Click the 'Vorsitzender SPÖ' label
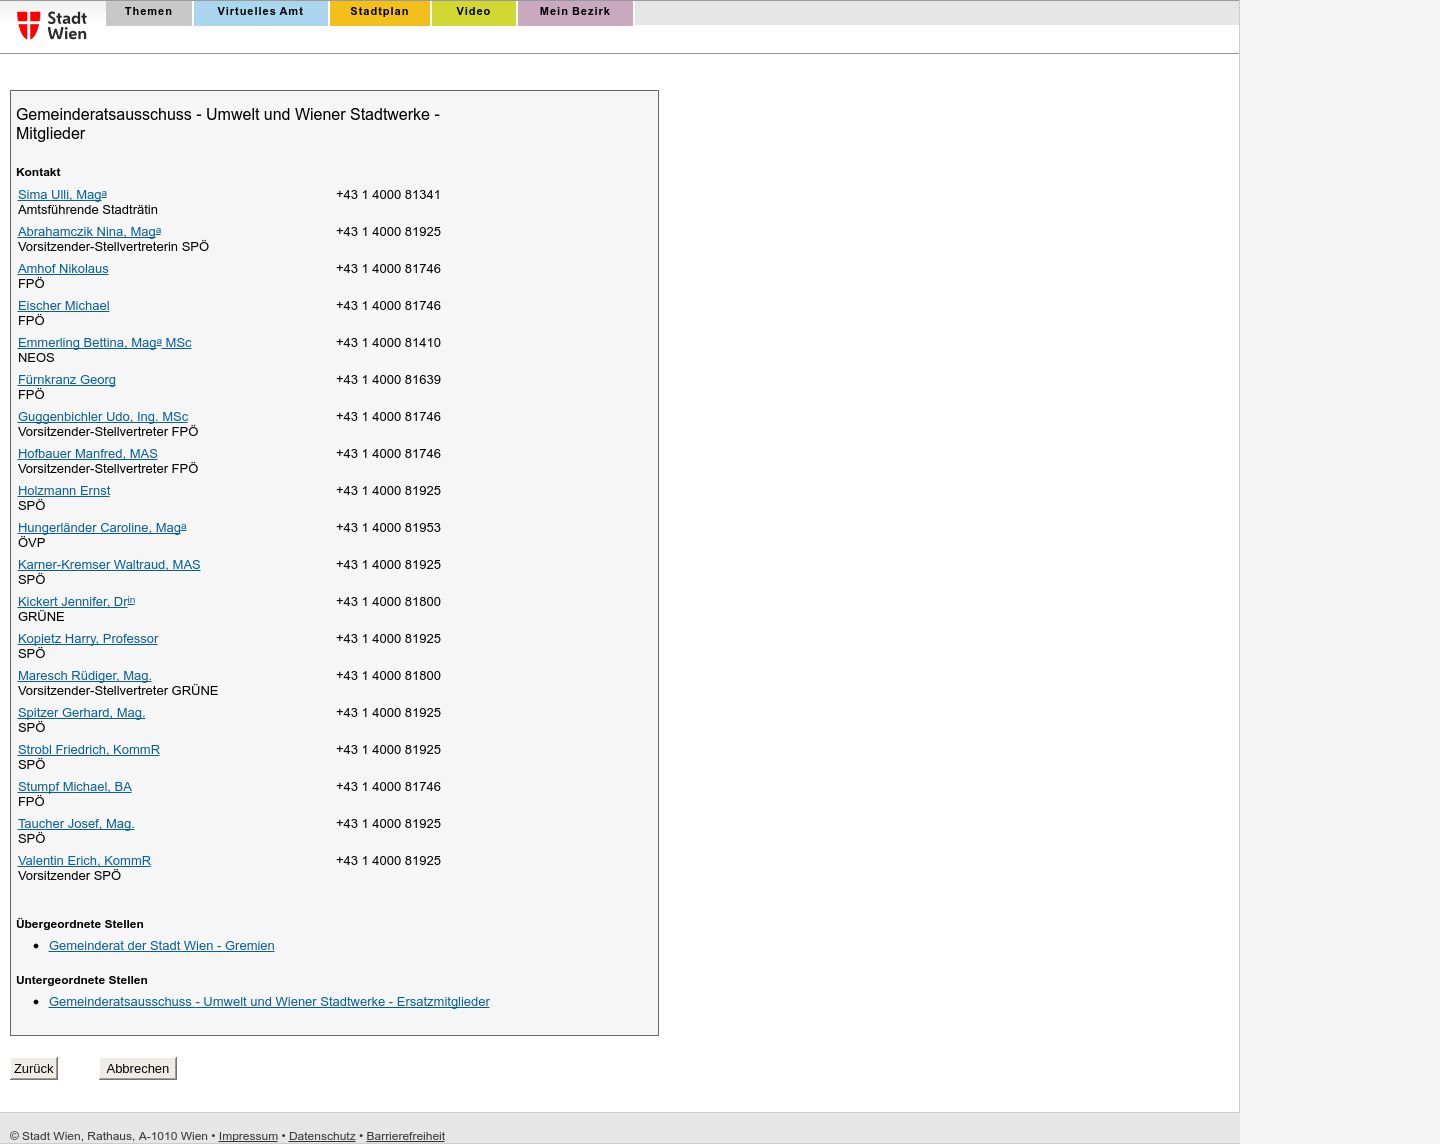The width and height of the screenshot is (1440, 1144). 69,876
